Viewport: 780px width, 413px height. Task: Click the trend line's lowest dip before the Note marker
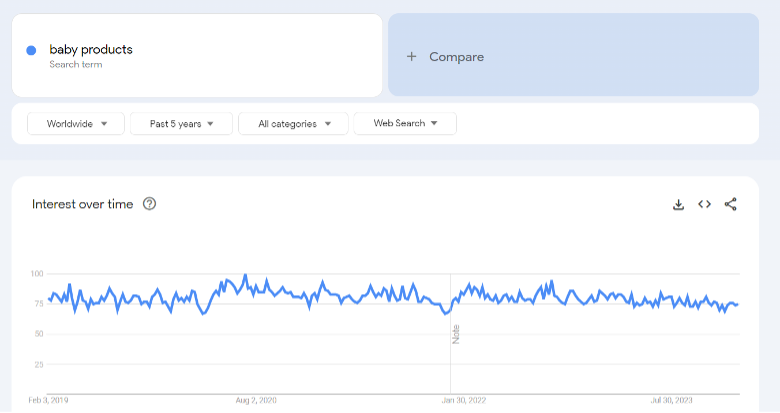[x=446, y=313]
